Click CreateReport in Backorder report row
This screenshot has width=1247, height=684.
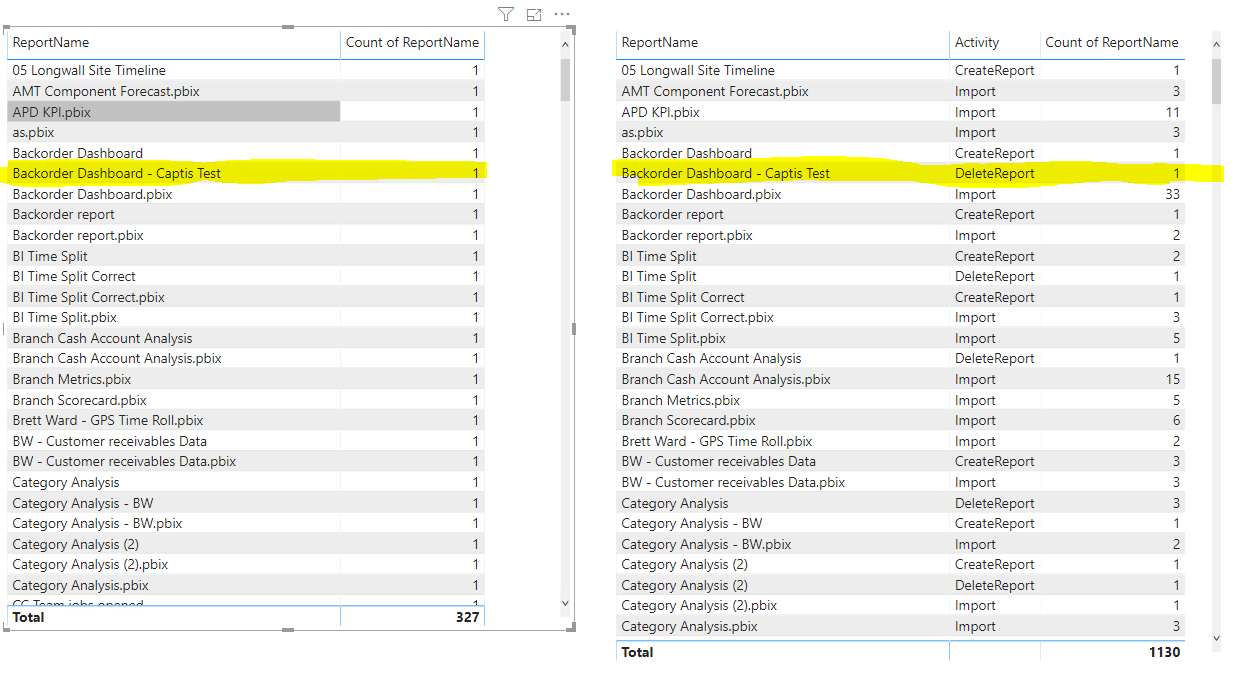[x=995, y=214]
